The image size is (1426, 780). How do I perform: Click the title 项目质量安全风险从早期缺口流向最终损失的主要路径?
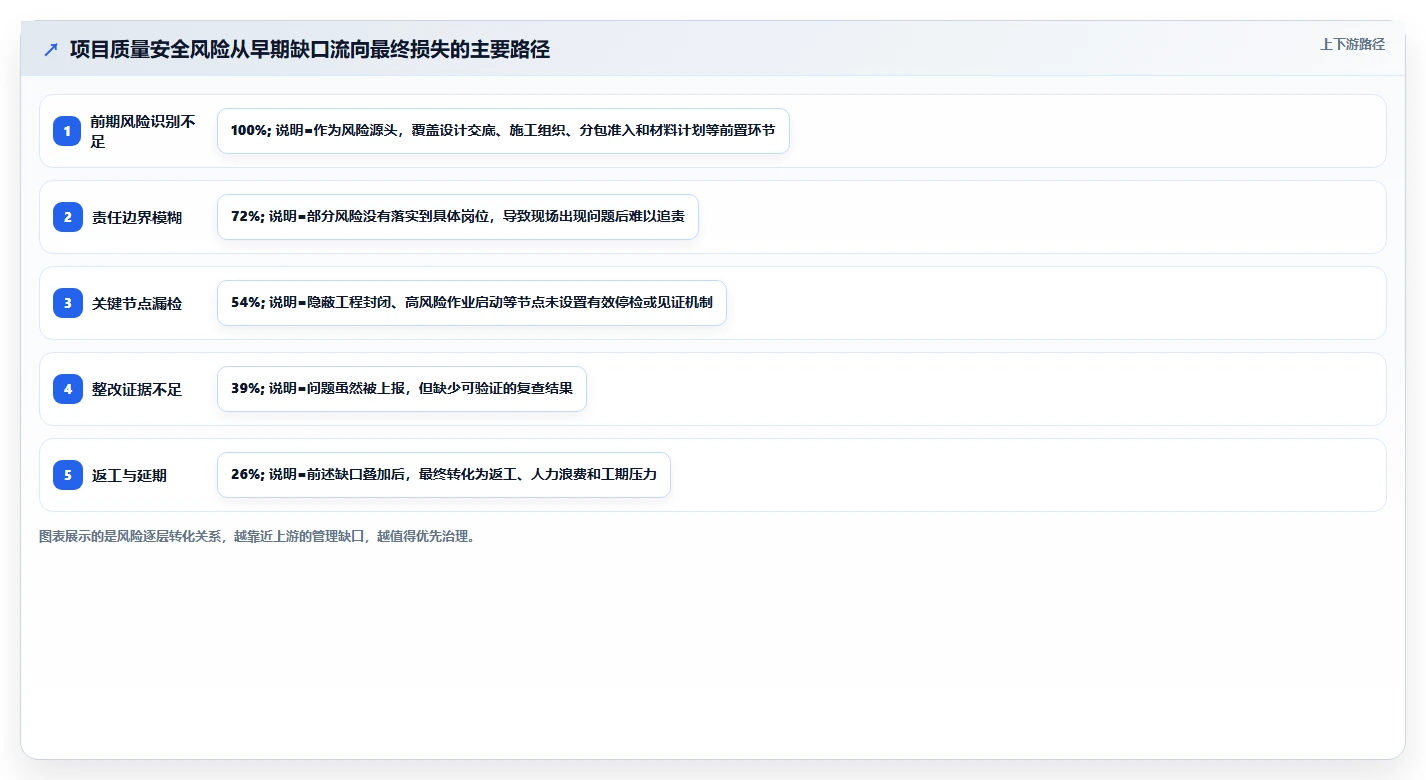(x=310, y=49)
